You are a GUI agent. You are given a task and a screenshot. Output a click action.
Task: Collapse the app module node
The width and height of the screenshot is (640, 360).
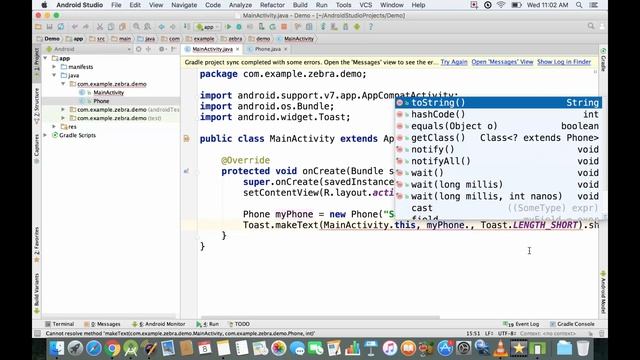pyautogui.click(x=46, y=58)
